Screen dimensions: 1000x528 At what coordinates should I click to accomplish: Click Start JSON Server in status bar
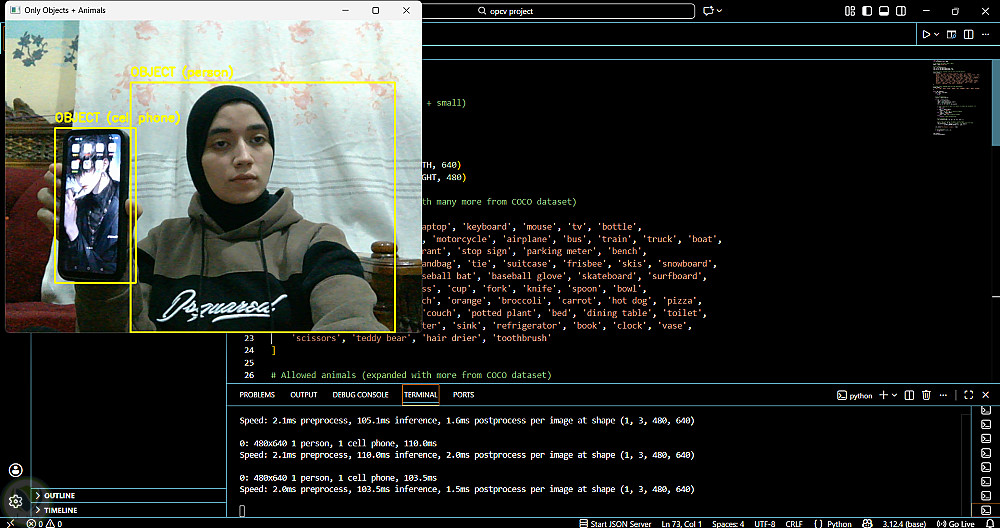(615, 524)
